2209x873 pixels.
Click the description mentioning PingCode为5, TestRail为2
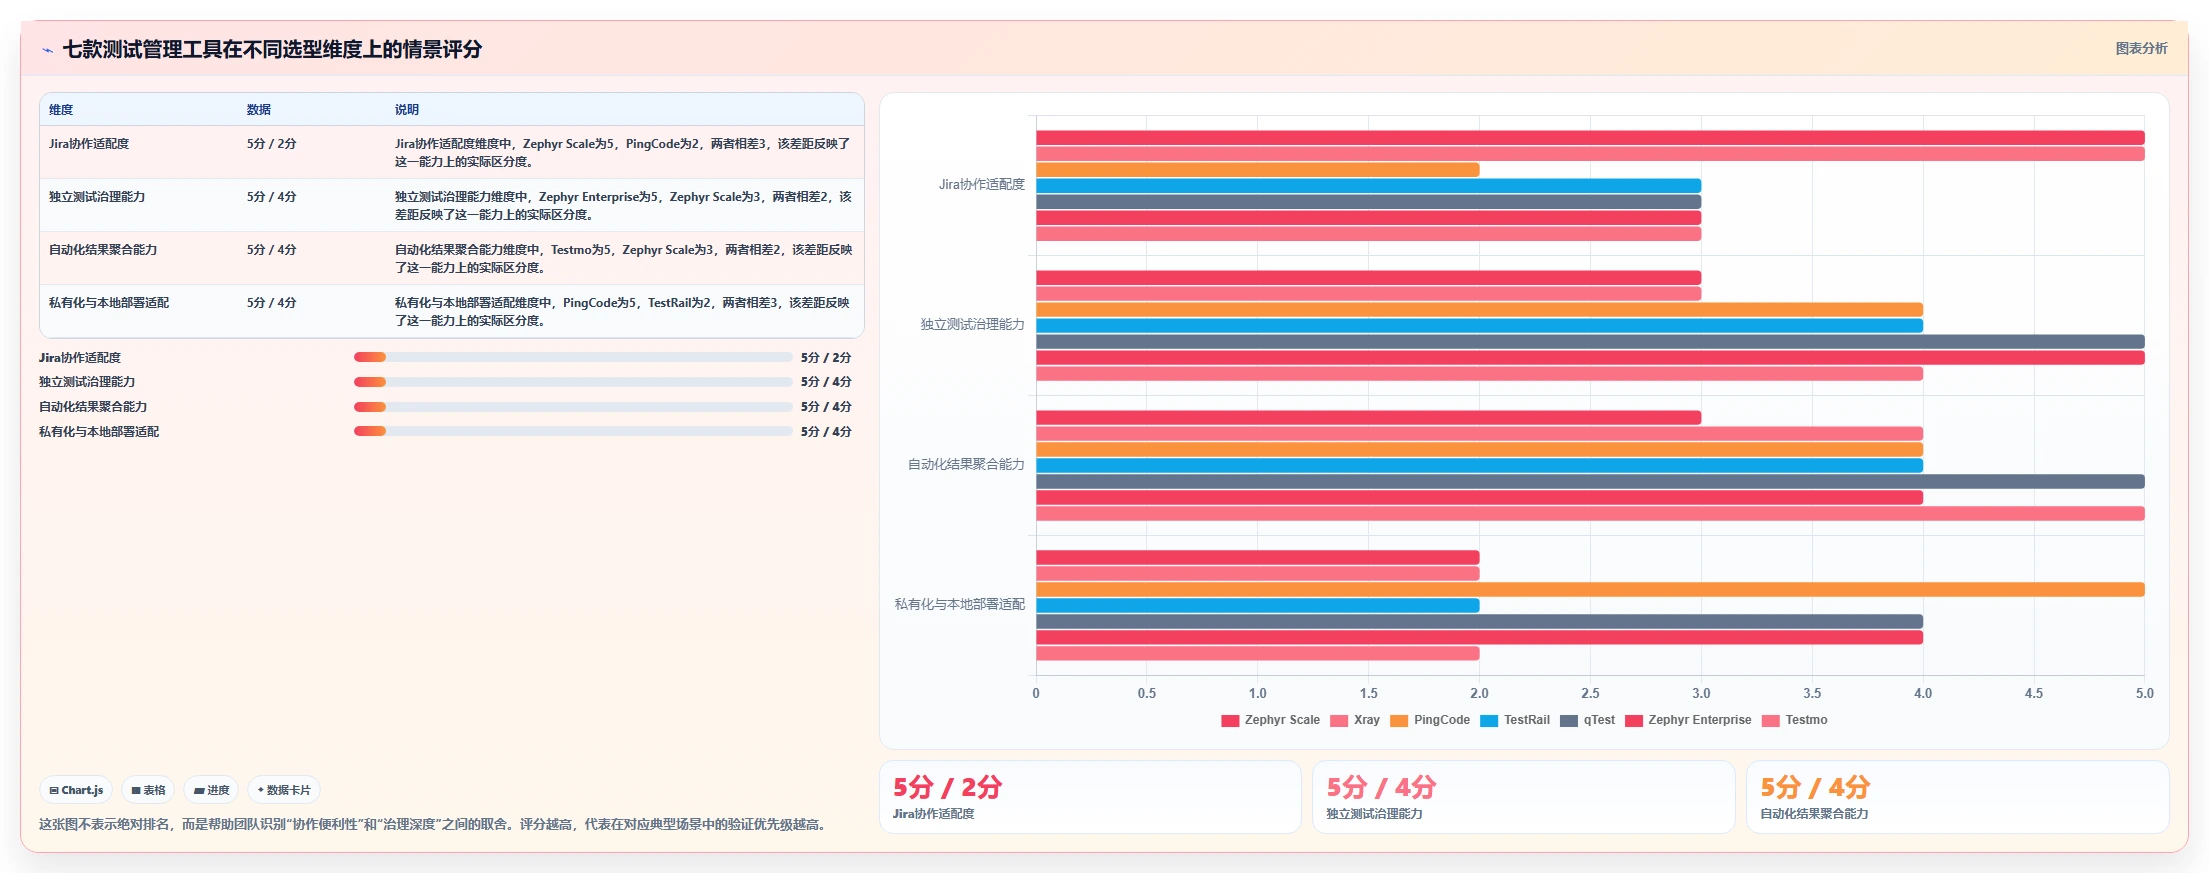pos(622,312)
